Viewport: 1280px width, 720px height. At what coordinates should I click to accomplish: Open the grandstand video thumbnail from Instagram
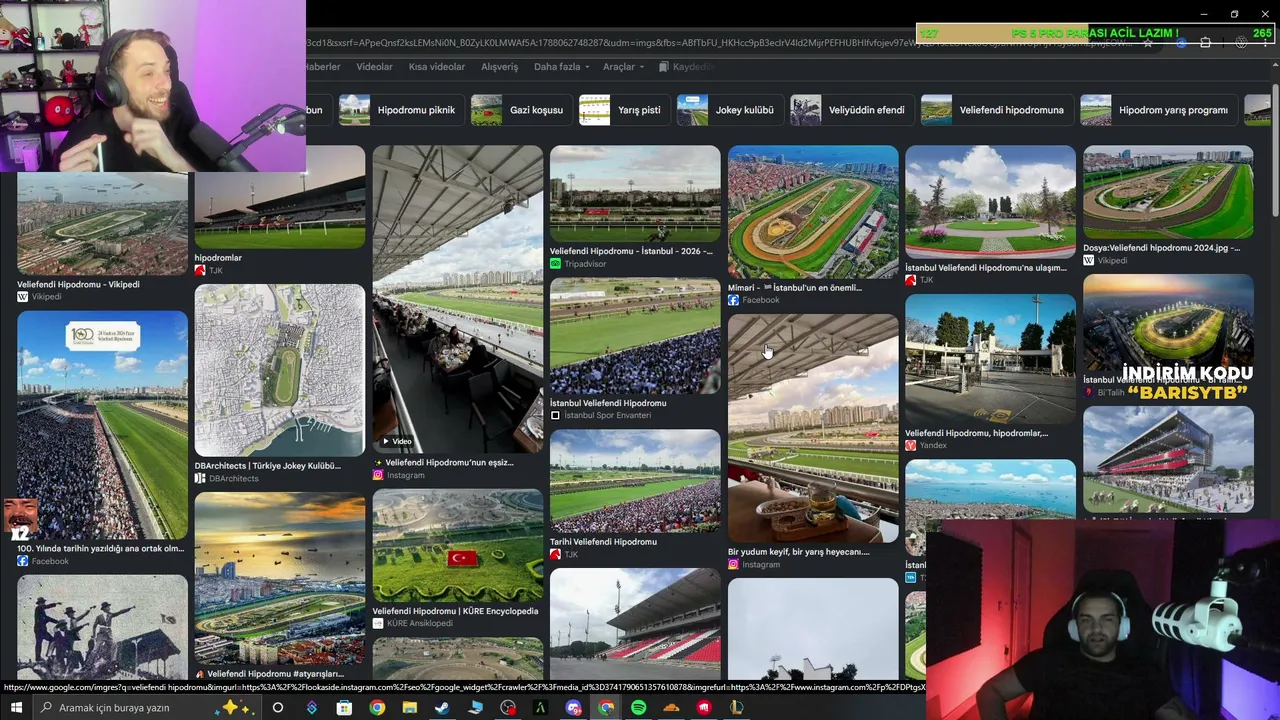click(x=458, y=300)
